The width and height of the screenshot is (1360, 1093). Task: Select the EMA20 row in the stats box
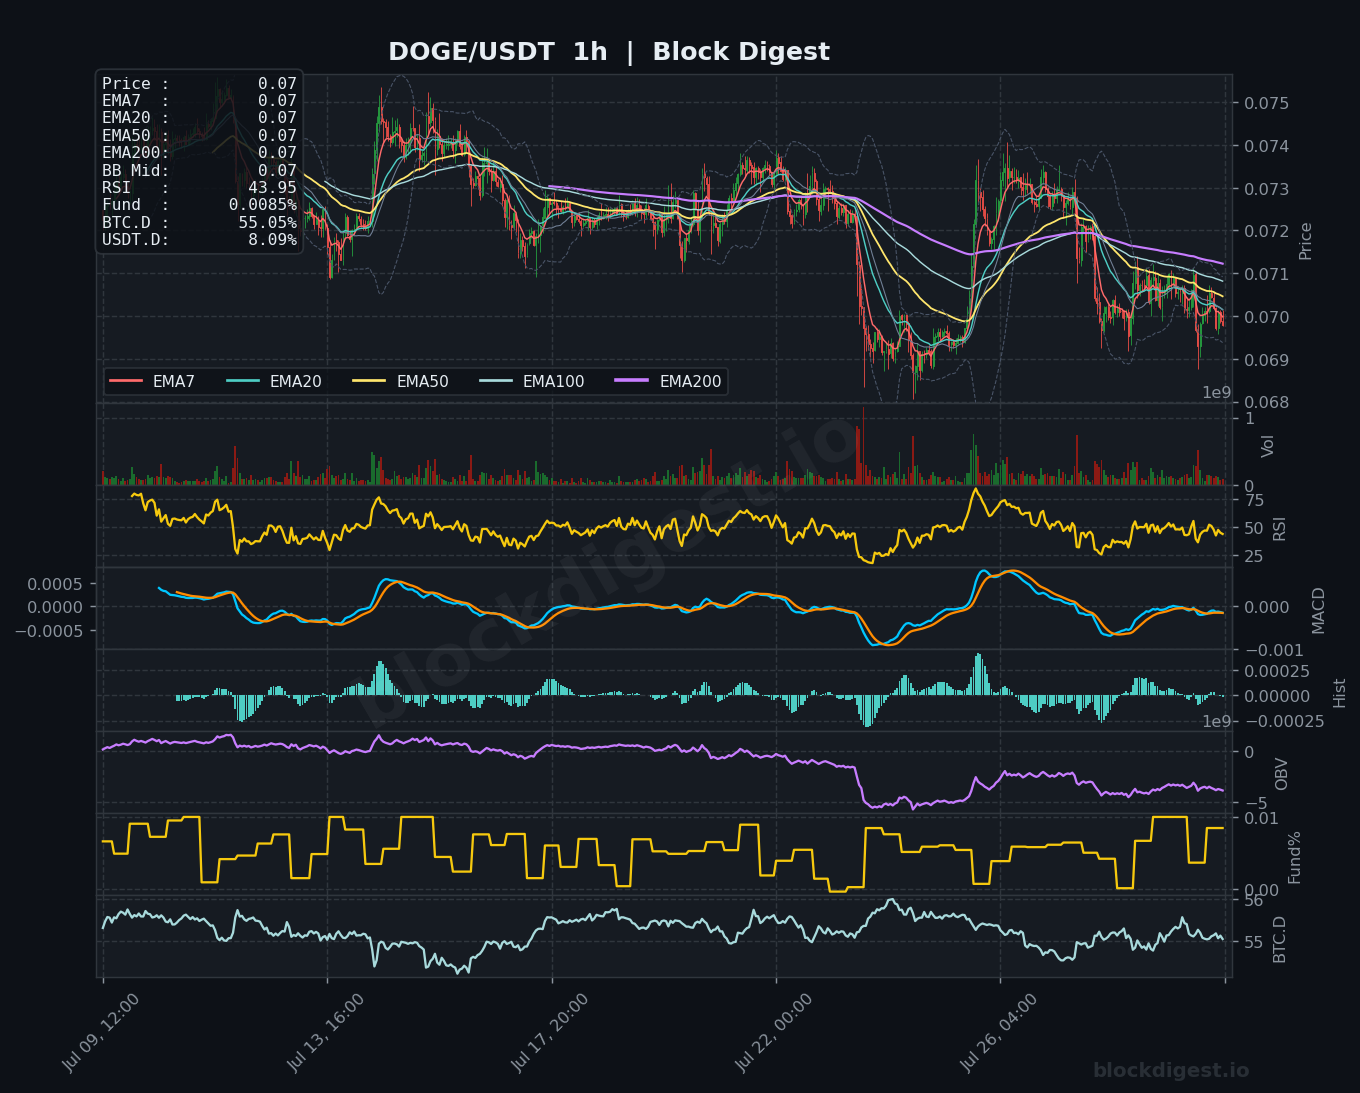coord(199,118)
